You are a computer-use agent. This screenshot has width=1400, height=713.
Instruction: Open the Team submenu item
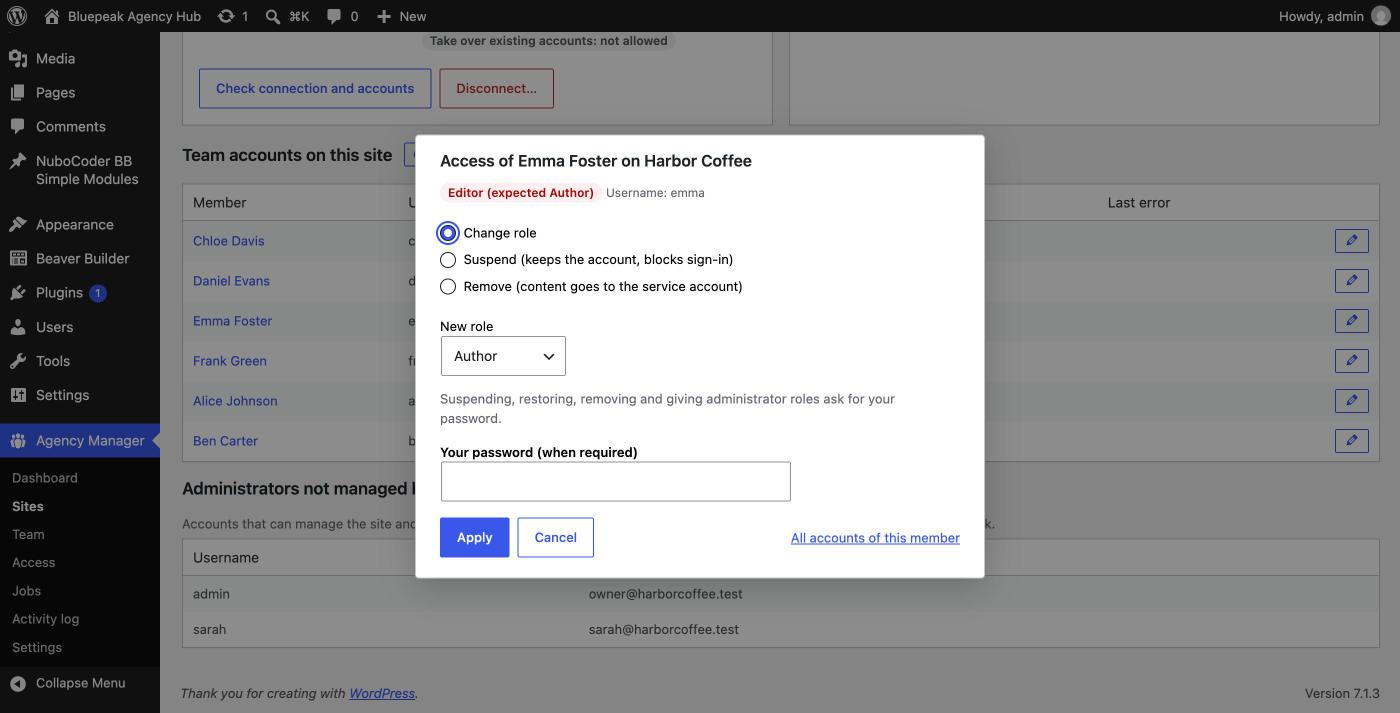point(28,535)
